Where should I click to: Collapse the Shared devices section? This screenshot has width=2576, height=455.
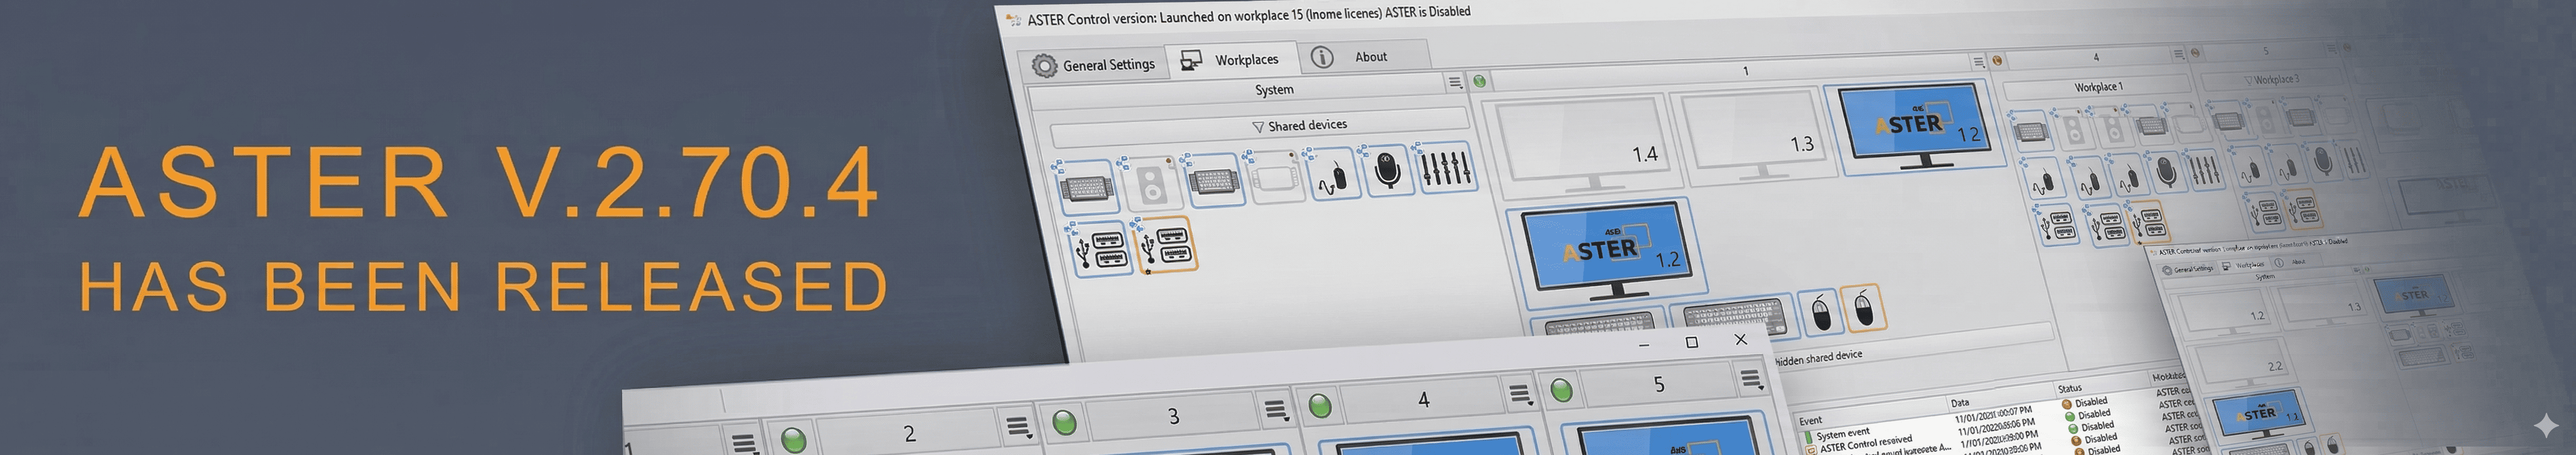[x=1258, y=127]
